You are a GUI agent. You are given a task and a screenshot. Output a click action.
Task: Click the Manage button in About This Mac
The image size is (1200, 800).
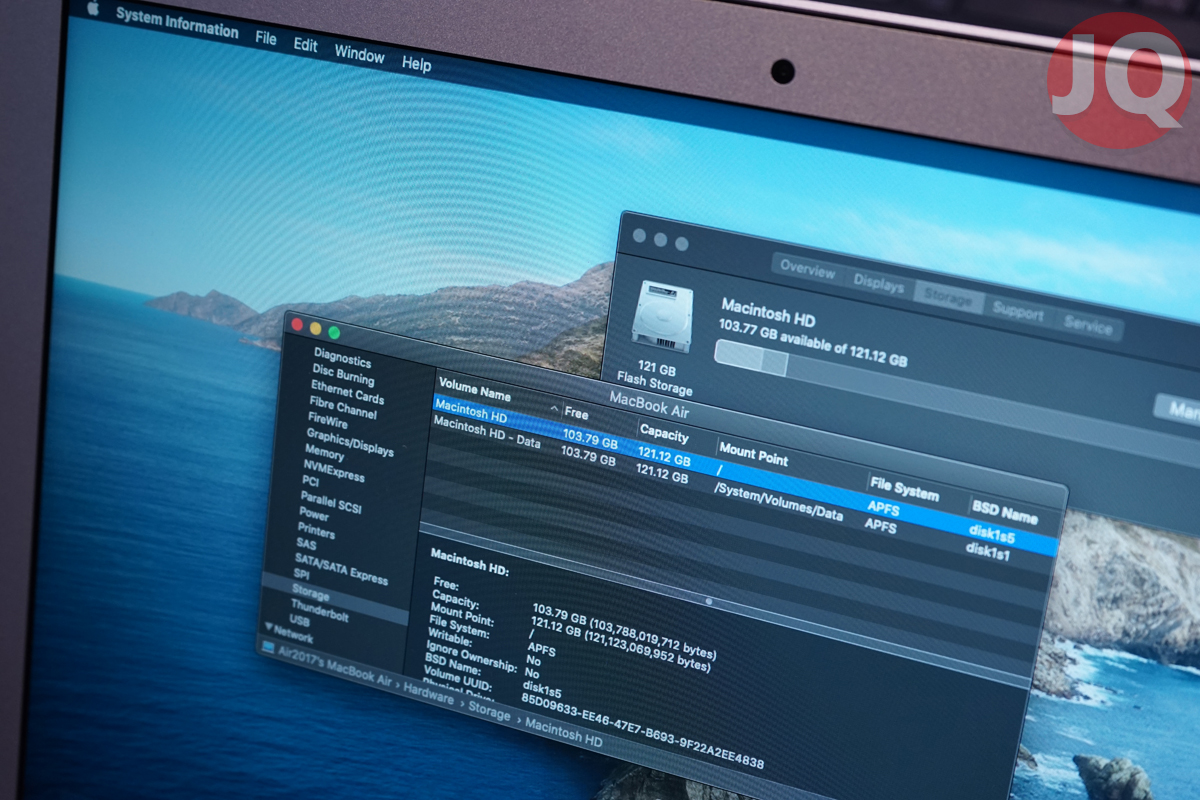tap(1178, 409)
